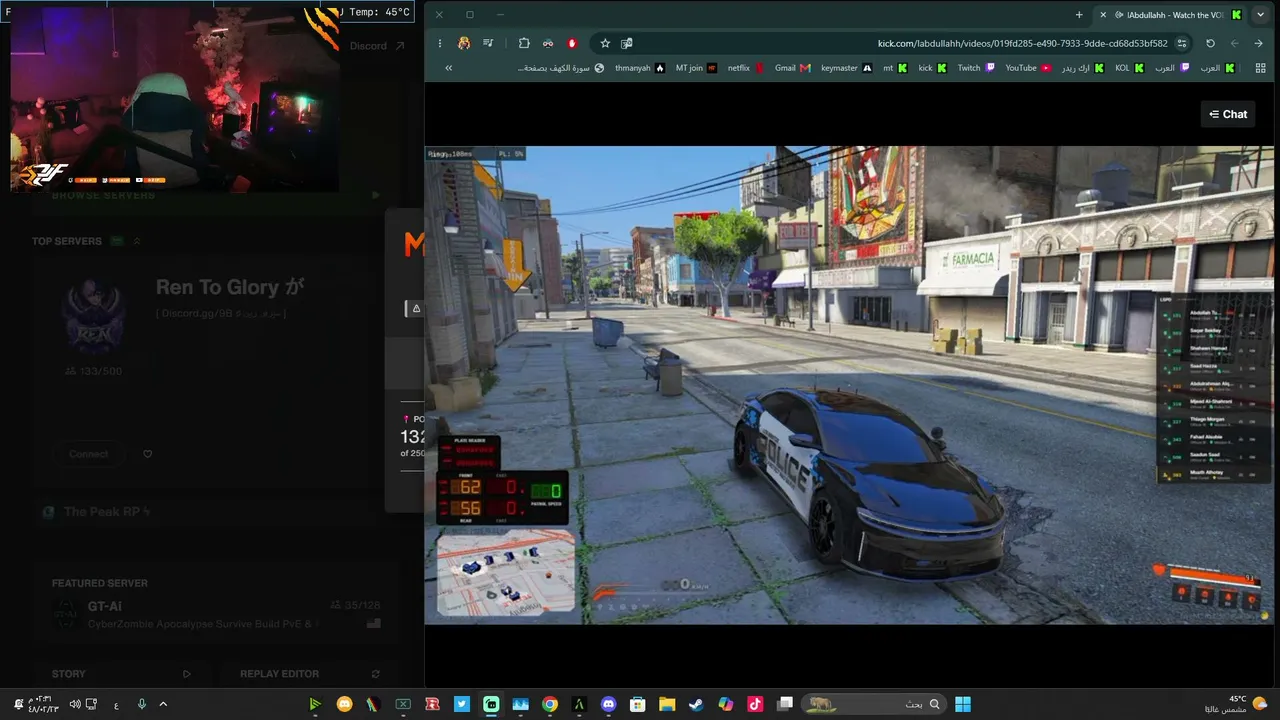1280x720 pixels.
Task: Open the Chat panel button
Action: point(1227,114)
